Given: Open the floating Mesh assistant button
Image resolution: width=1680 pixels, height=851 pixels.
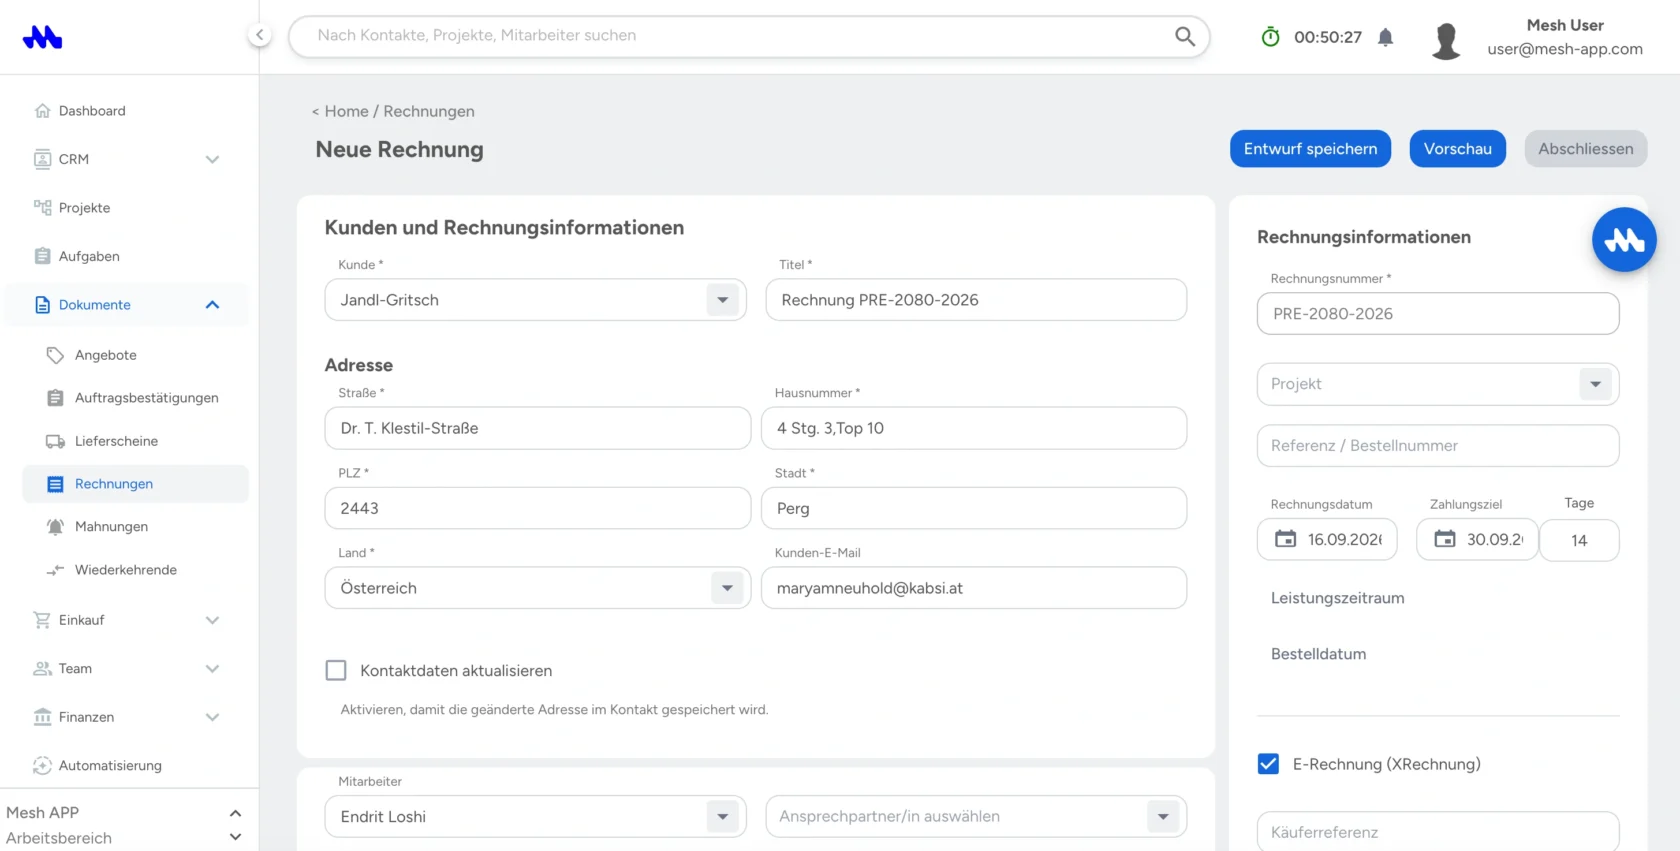Looking at the screenshot, I should (1624, 240).
